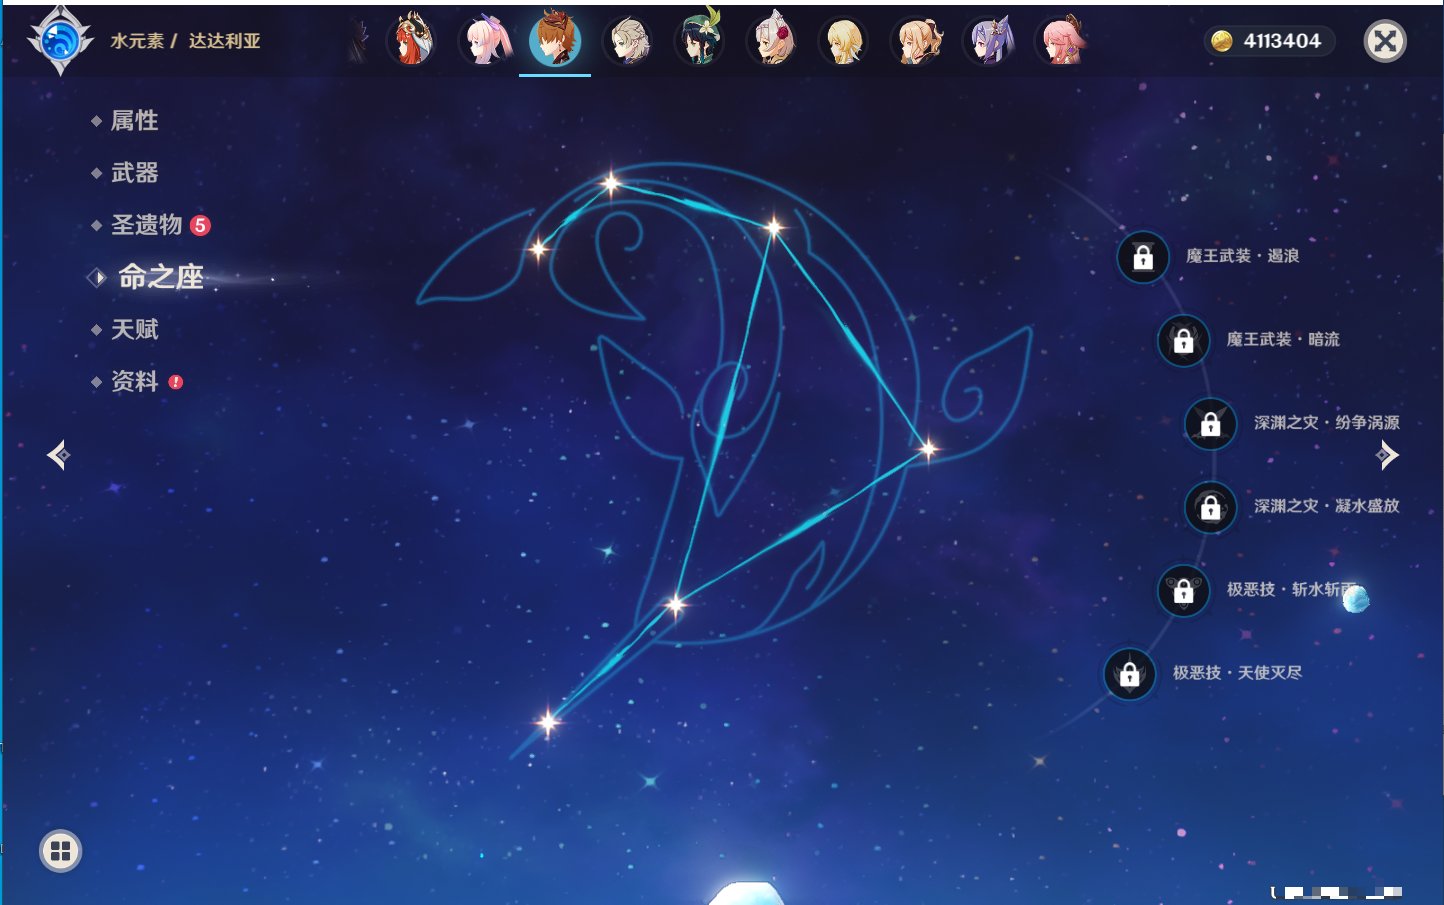The image size is (1444, 905).
Task: Click the lock icon for 深渊之灾·凝水盛放
Action: (x=1211, y=508)
